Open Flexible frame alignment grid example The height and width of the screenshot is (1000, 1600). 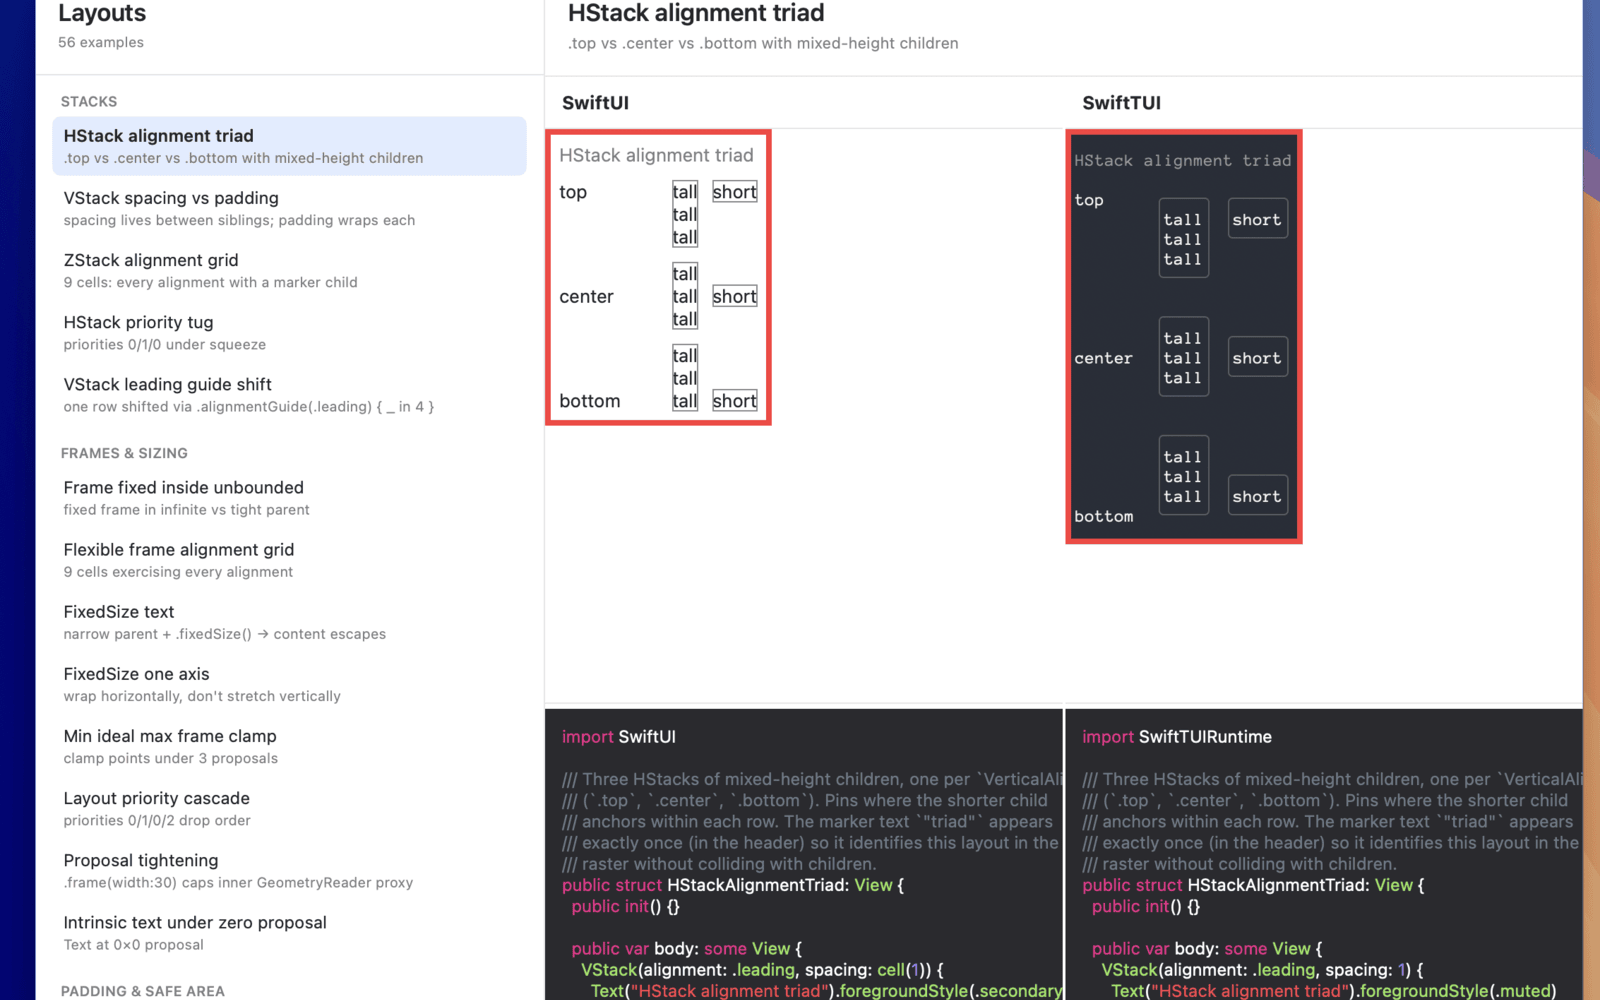click(x=289, y=560)
